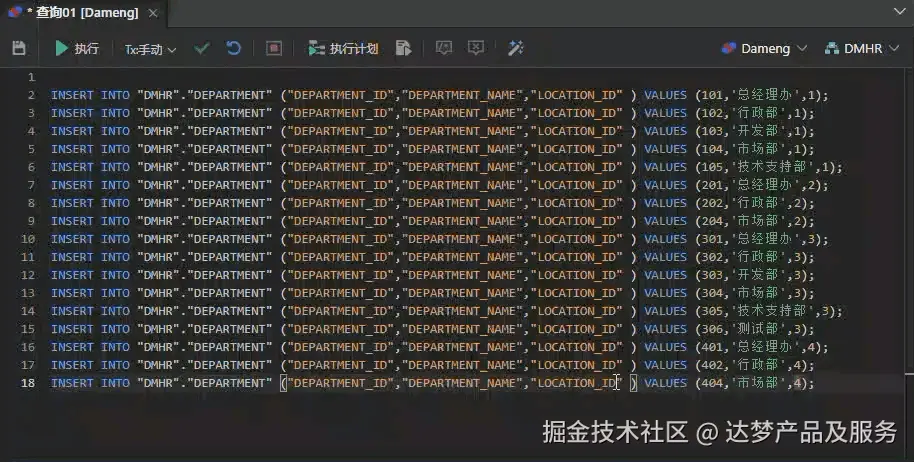Click "DEPARTMENT_ID" on line 15

click(x=340, y=329)
